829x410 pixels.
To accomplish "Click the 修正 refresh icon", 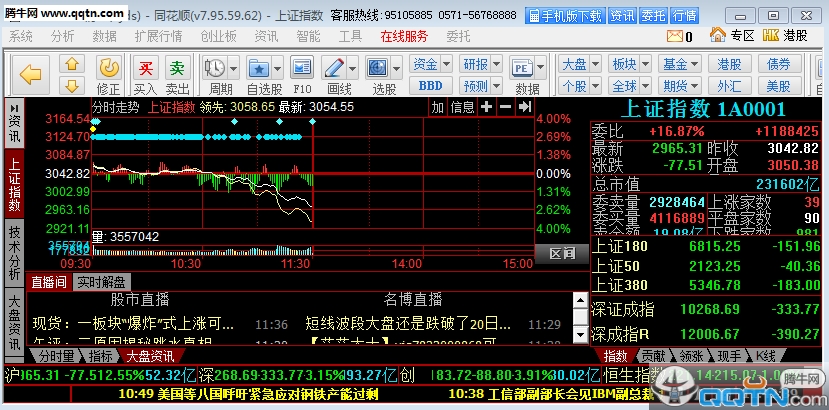I will [x=108, y=68].
